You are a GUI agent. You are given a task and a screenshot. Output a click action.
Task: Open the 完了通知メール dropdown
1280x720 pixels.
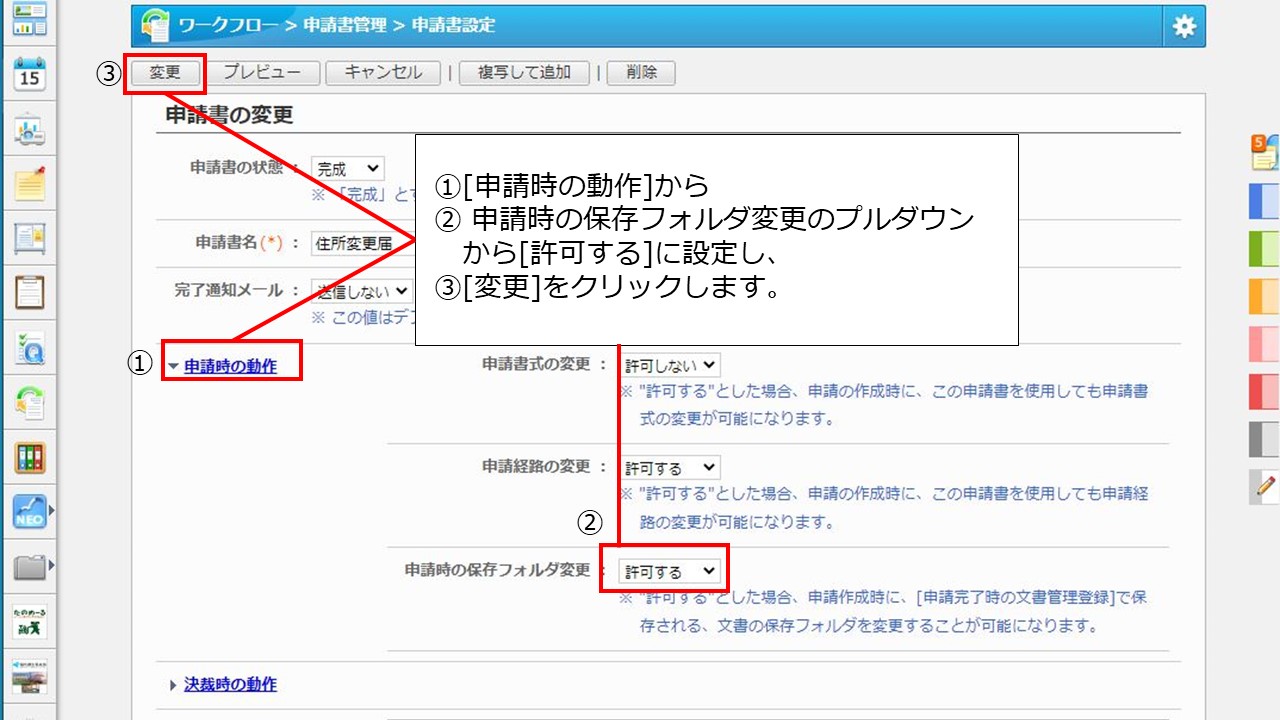point(362,291)
